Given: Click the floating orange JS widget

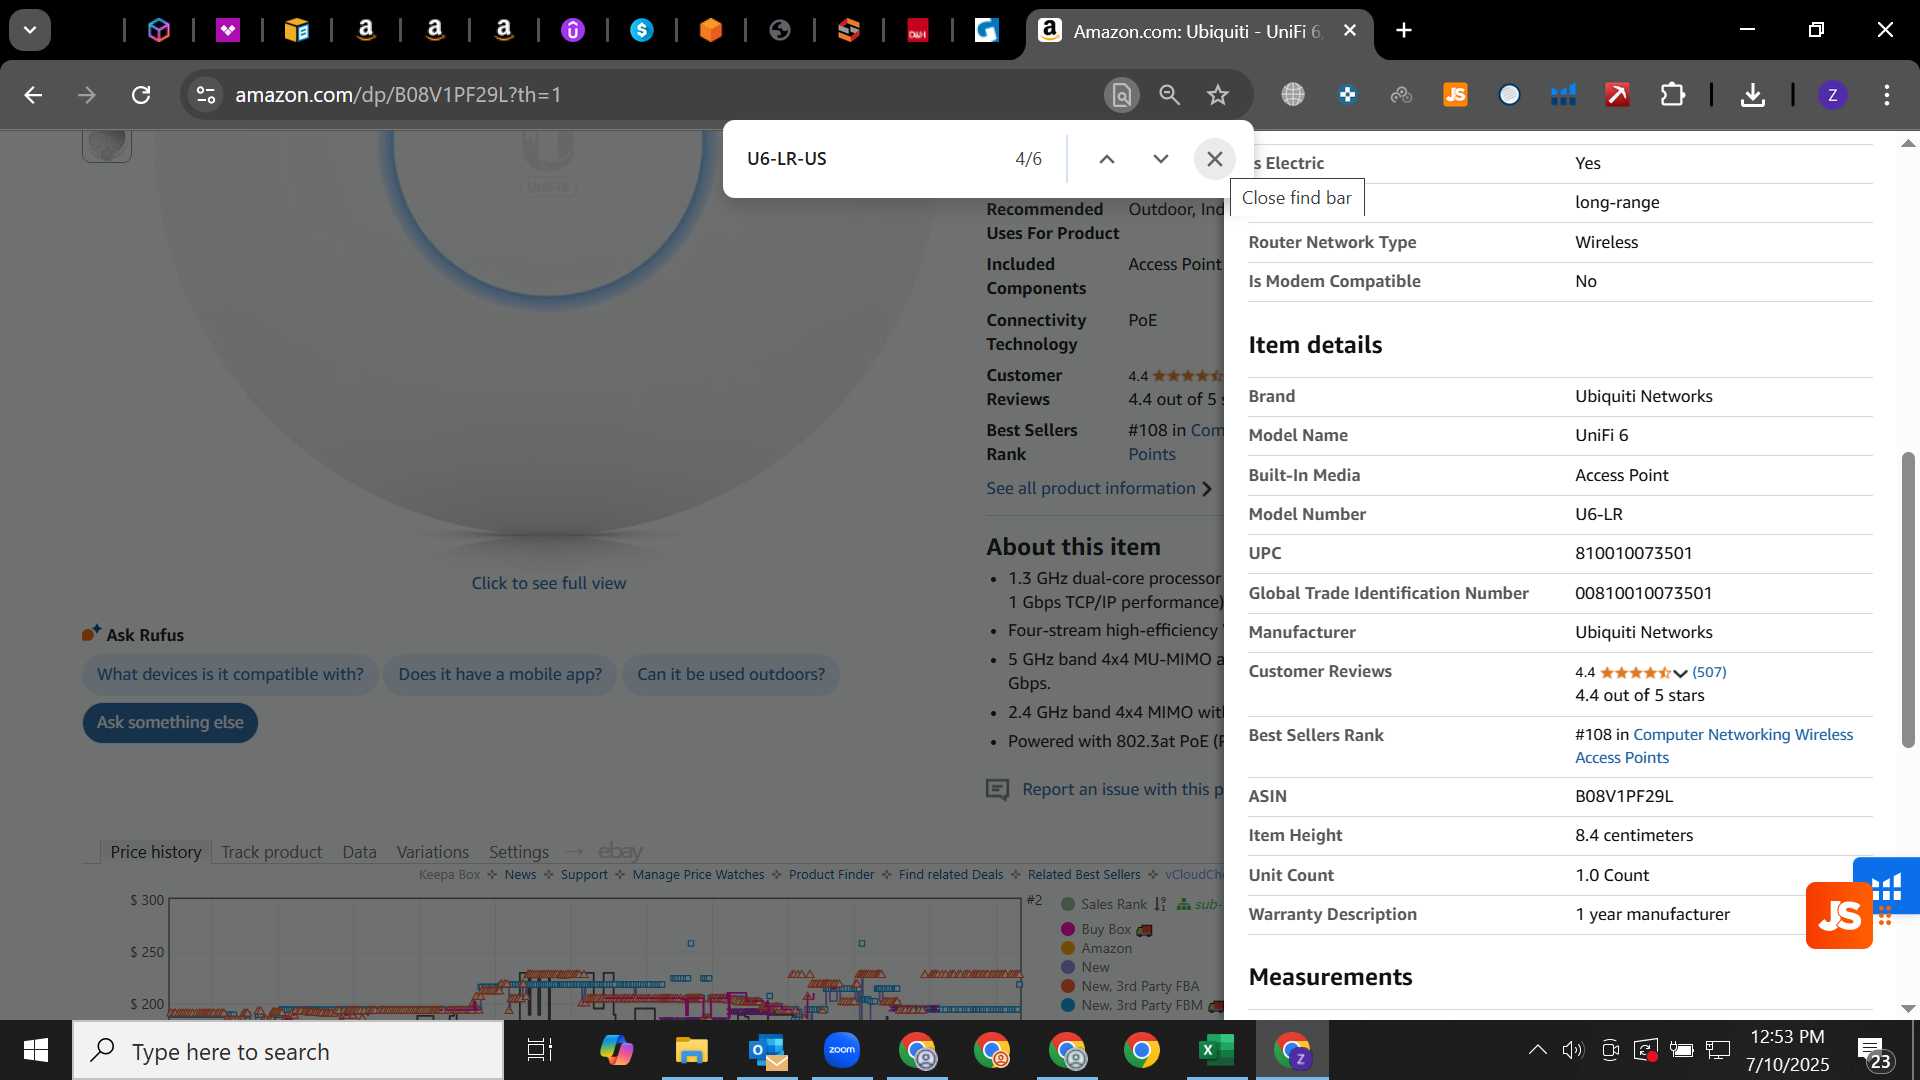Looking at the screenshot, I should pyautogui.click(x=1839, y=915).
